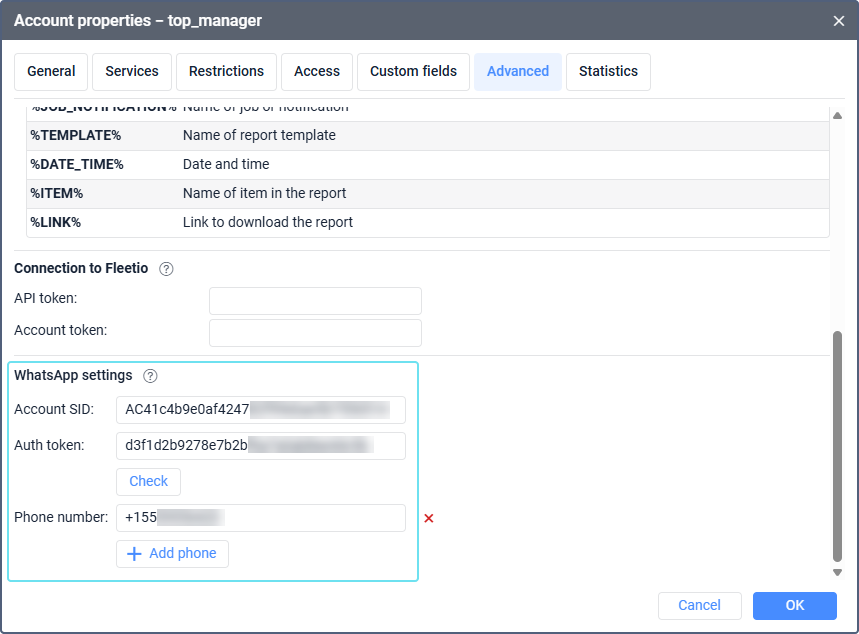
Task: Click the help icon next to WhatsApp settings
Action: (150, 376)
